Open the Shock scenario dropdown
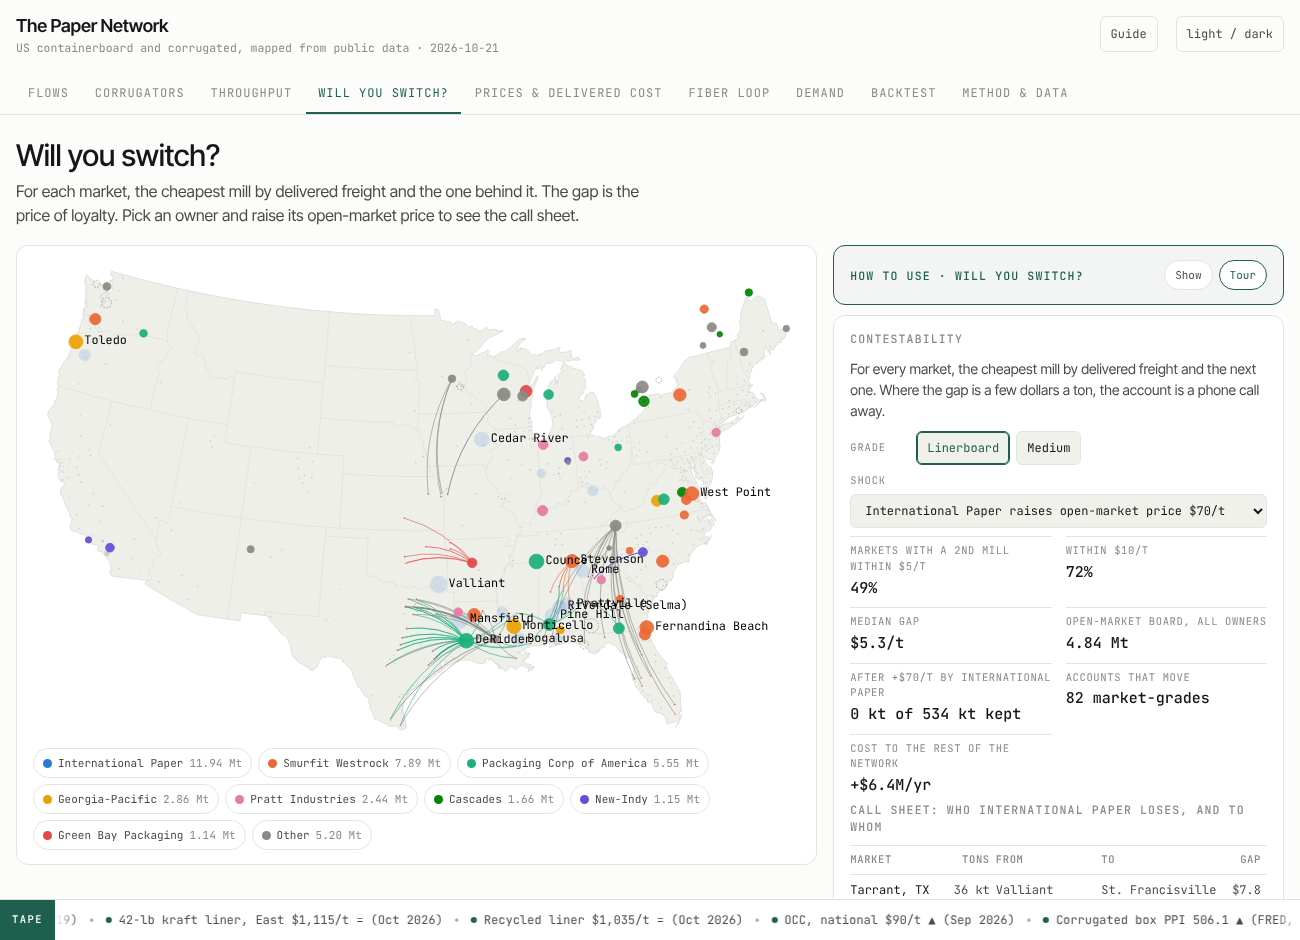This screenshot has height=940, width=1300. 1058,511
